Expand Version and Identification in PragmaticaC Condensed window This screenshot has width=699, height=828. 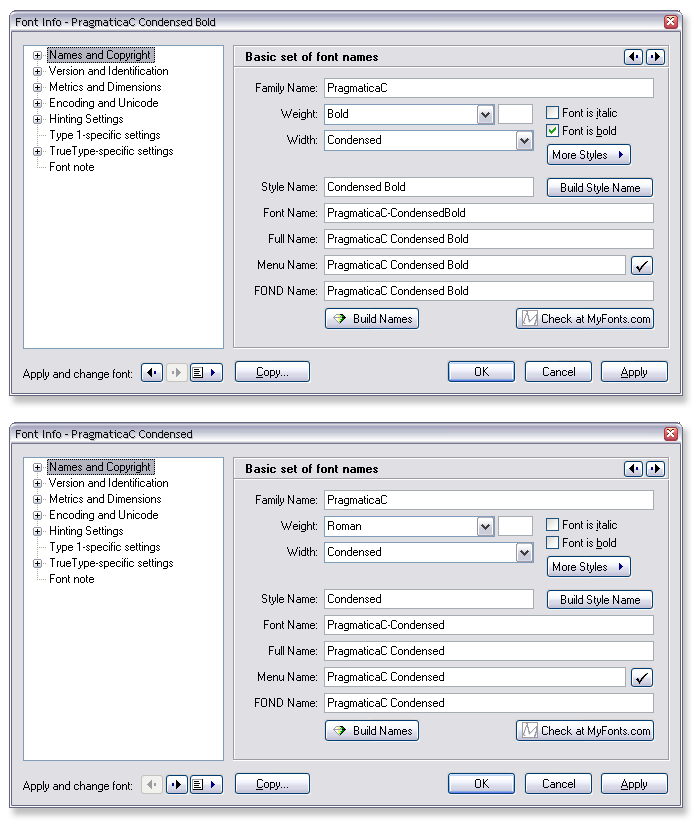(37, 483)
